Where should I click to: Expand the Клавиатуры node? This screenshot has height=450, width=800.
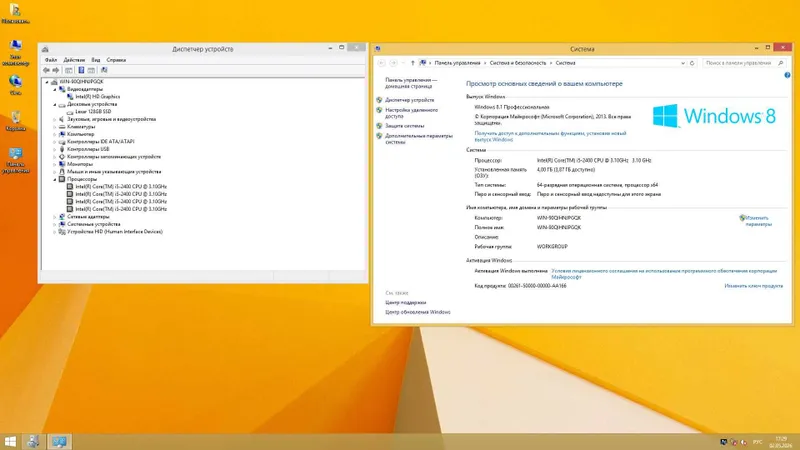(55, 127)
